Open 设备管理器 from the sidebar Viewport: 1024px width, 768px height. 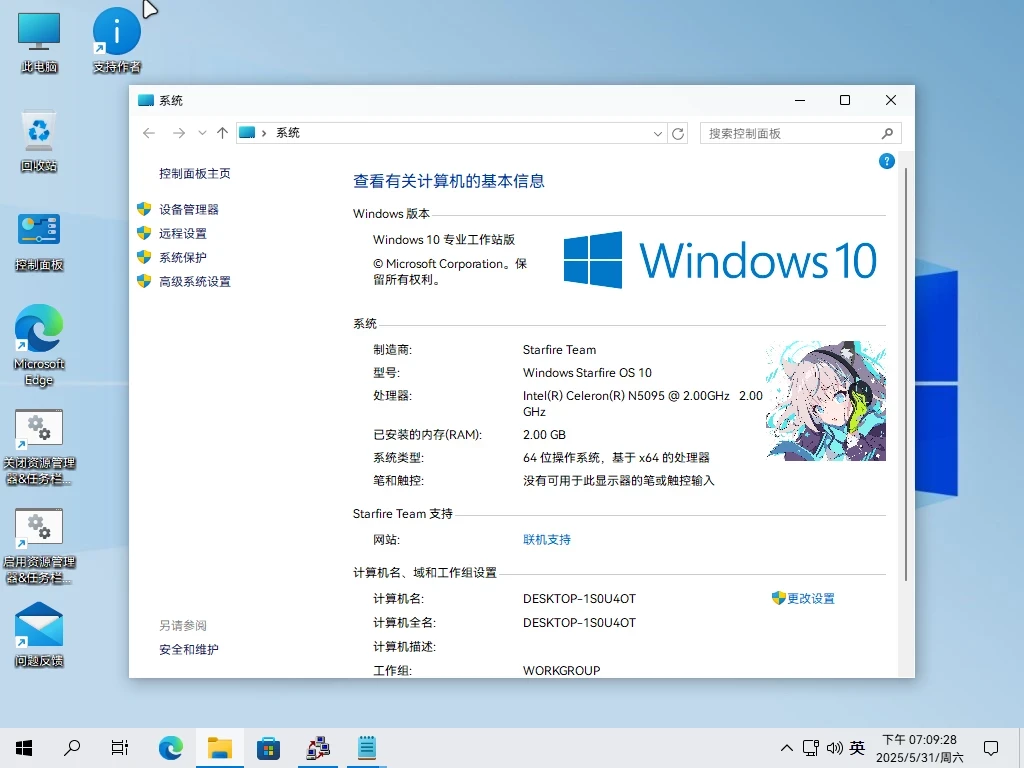pyautogui.click(x=190, y=209)
